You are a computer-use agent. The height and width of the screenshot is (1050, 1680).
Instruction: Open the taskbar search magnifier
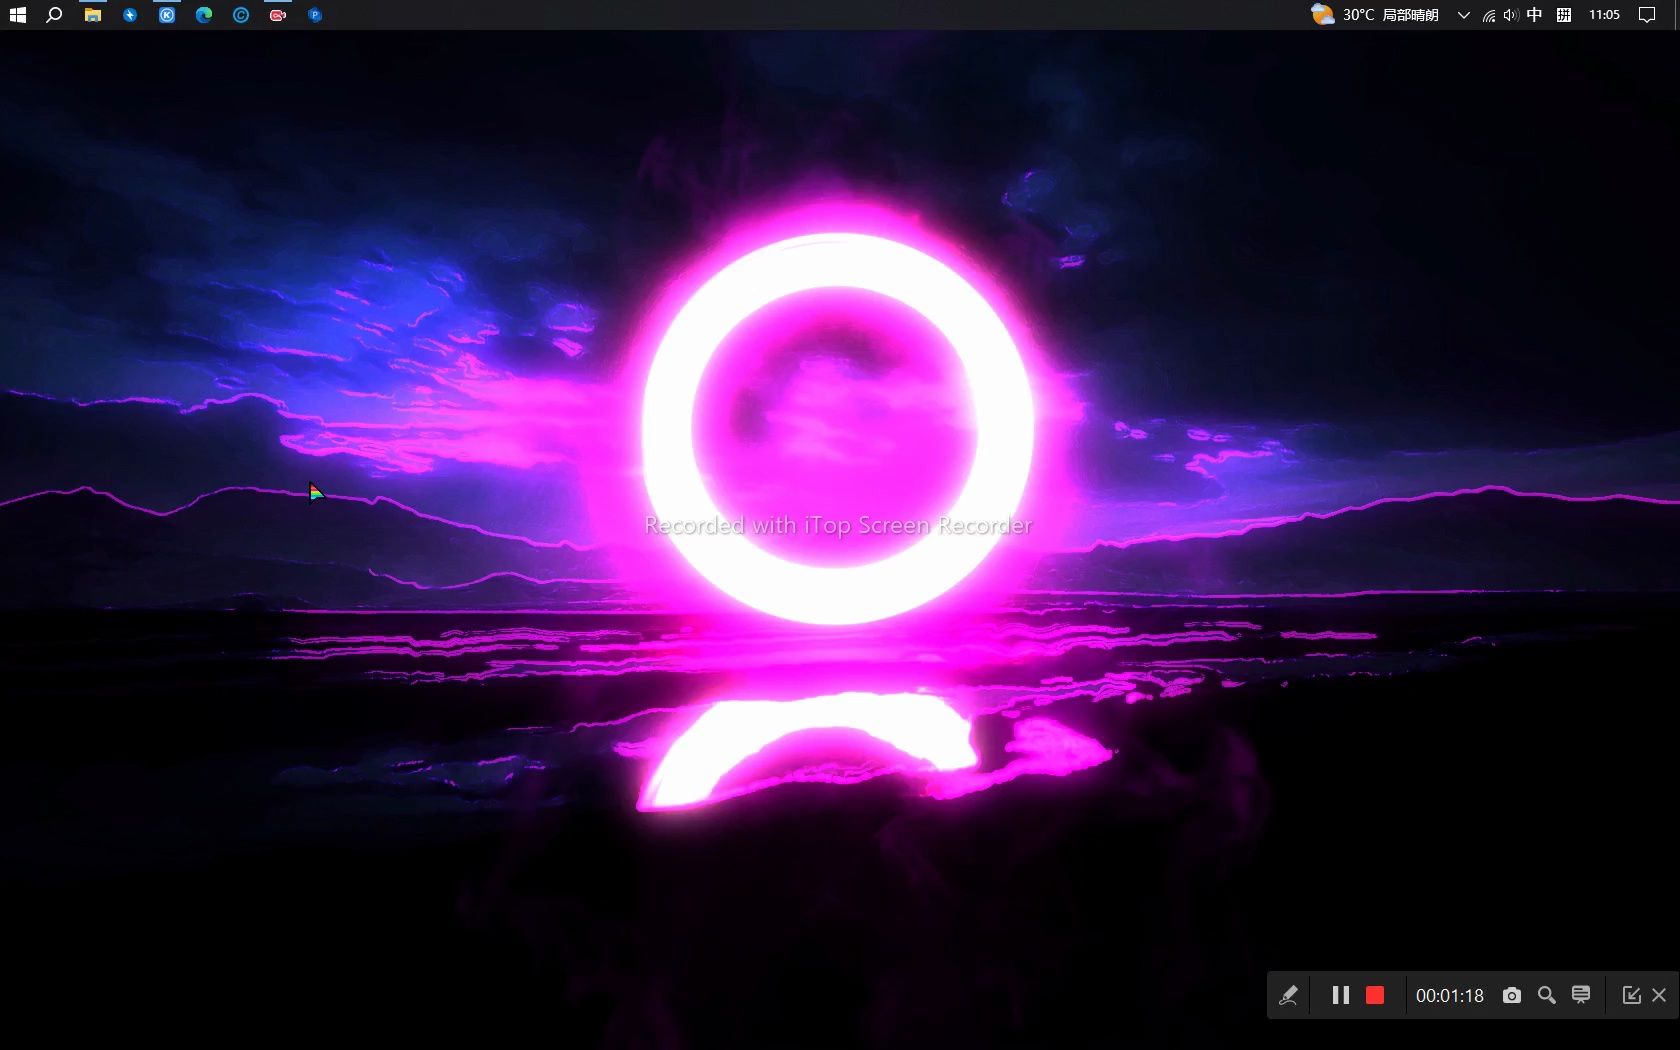pos(55,15)
